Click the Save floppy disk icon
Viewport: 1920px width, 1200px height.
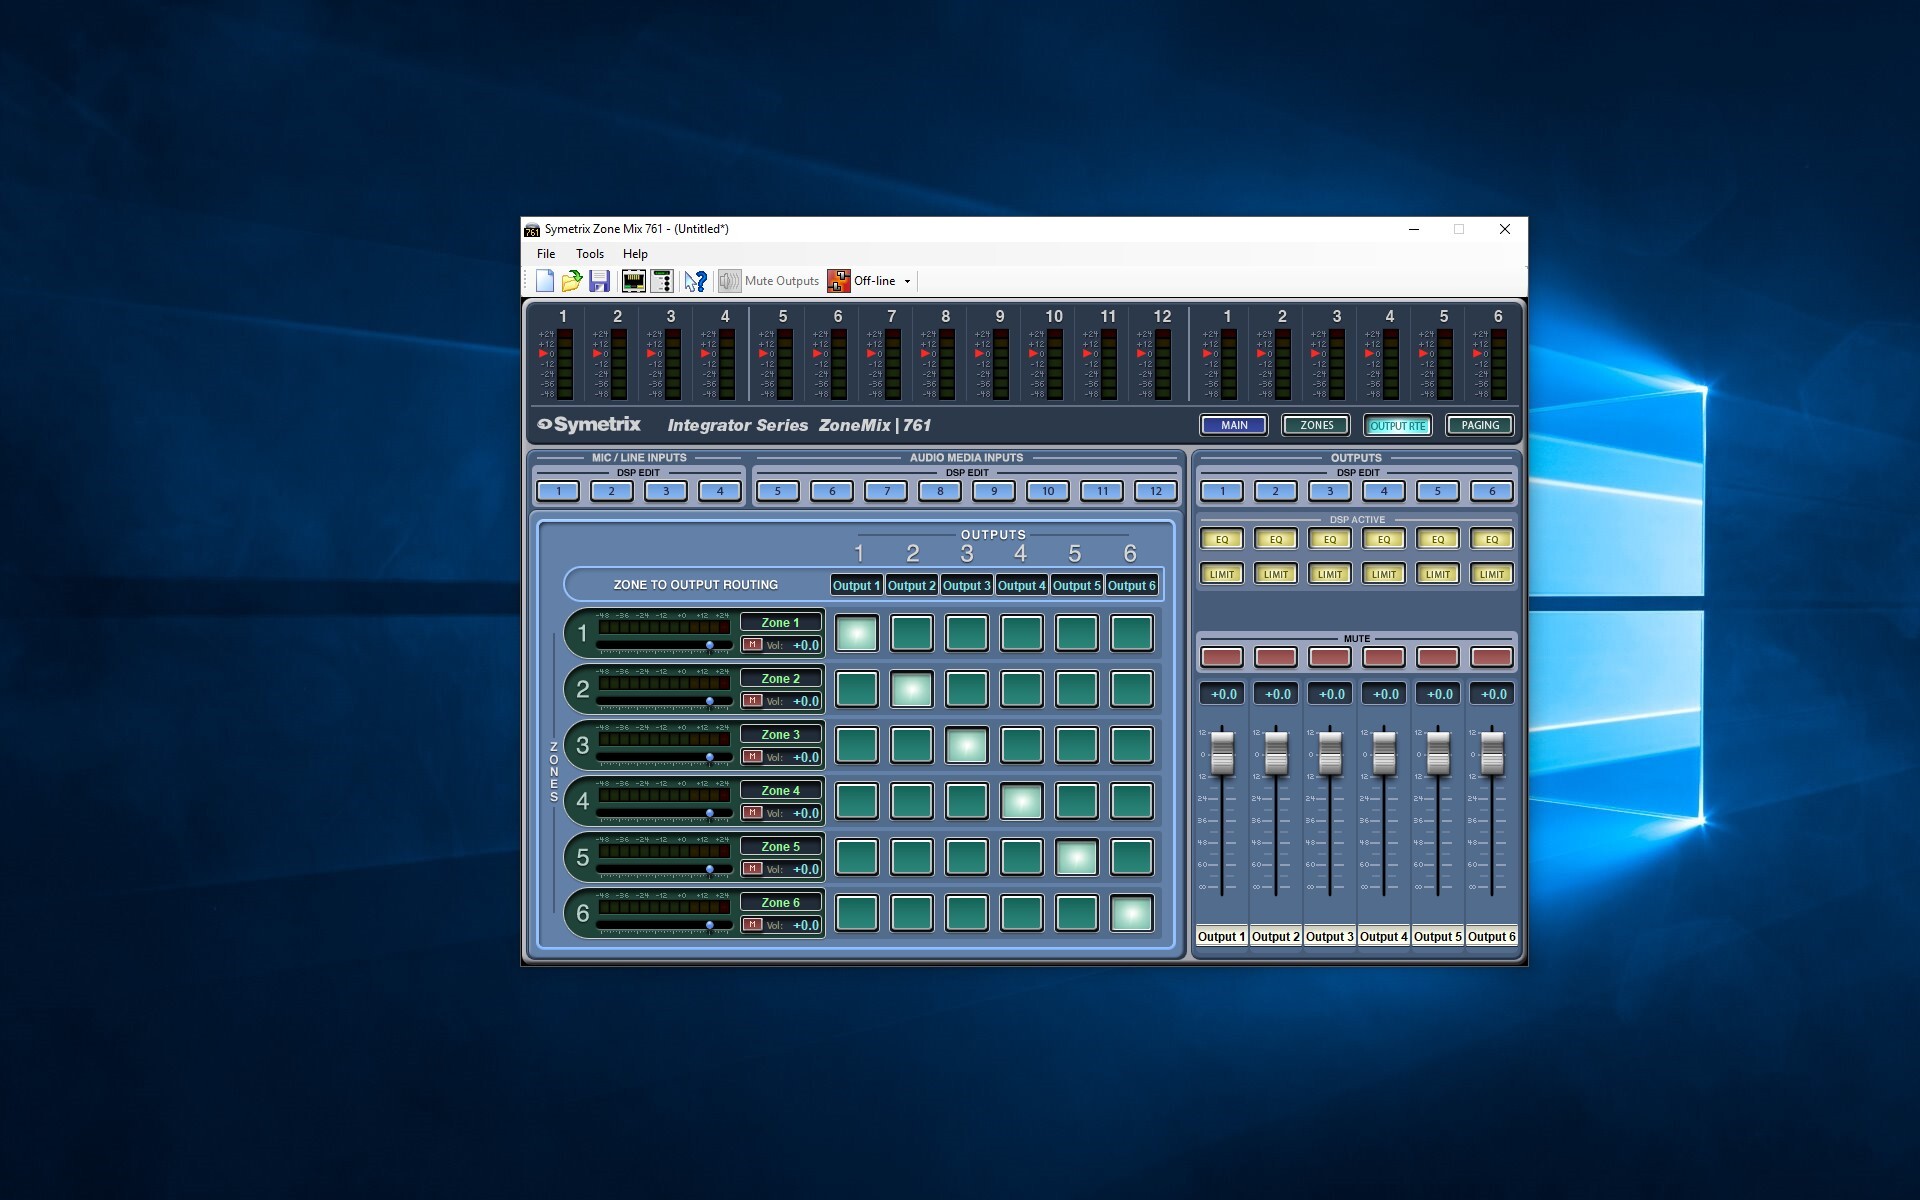point(599,281)
